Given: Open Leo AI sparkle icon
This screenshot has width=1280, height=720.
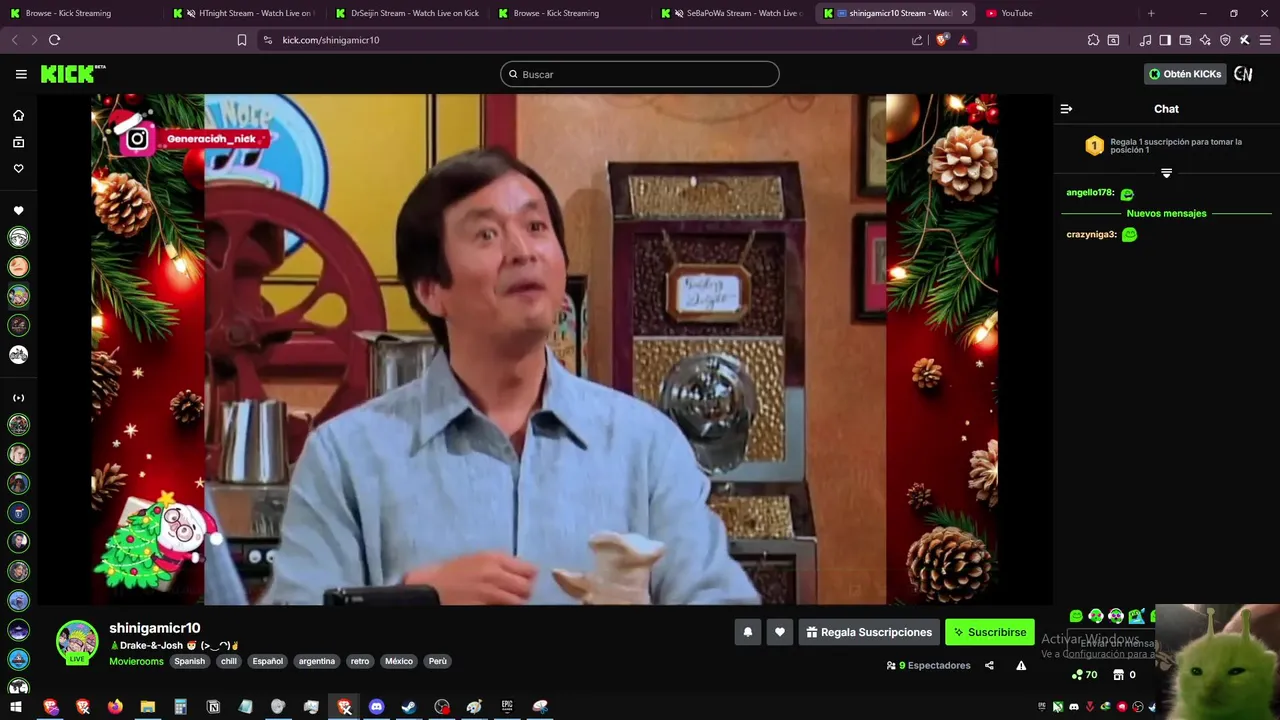Looking at the screenshot, I should [1205, 40].
